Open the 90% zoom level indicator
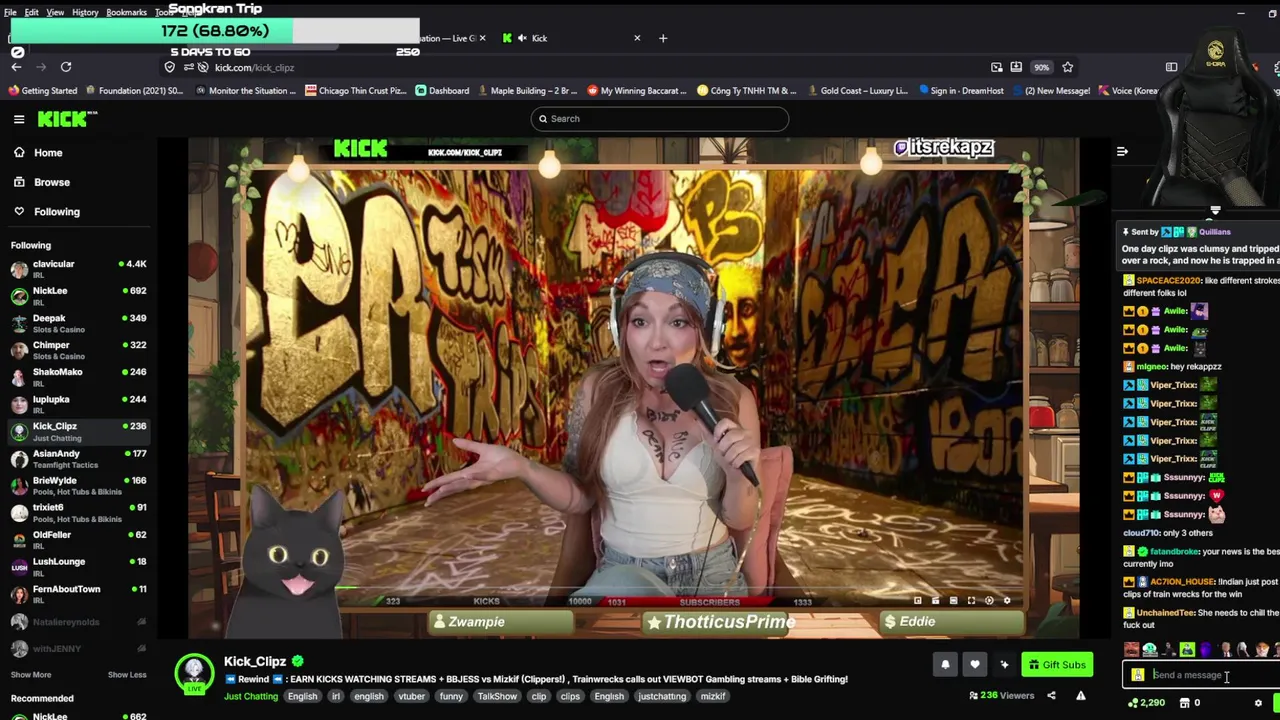The width and height of the screenshot is (1280, 720). 1042,67
